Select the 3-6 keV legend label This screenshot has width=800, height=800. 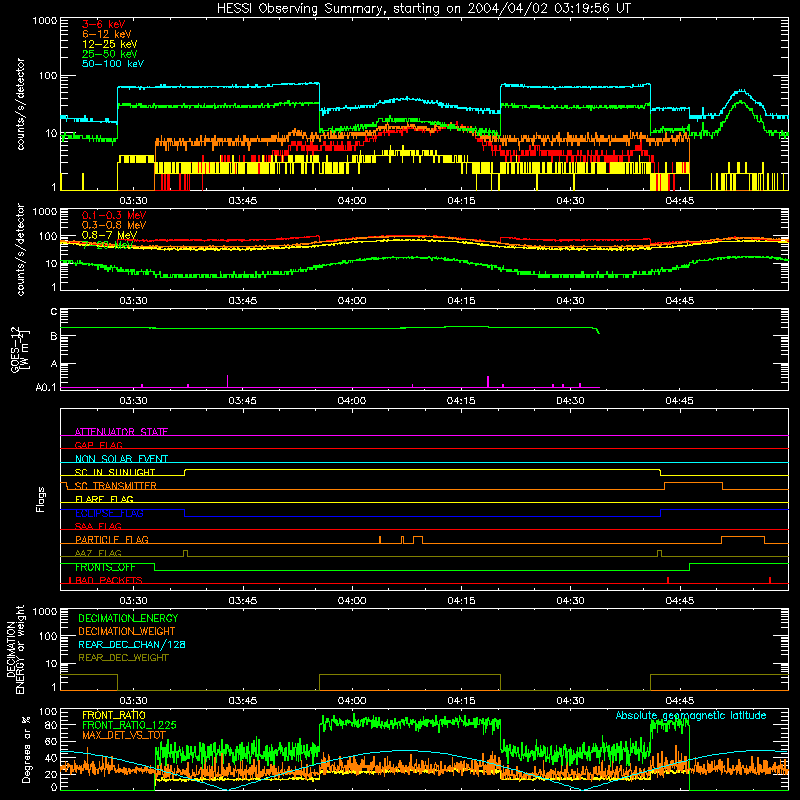(x=104, y=24)
